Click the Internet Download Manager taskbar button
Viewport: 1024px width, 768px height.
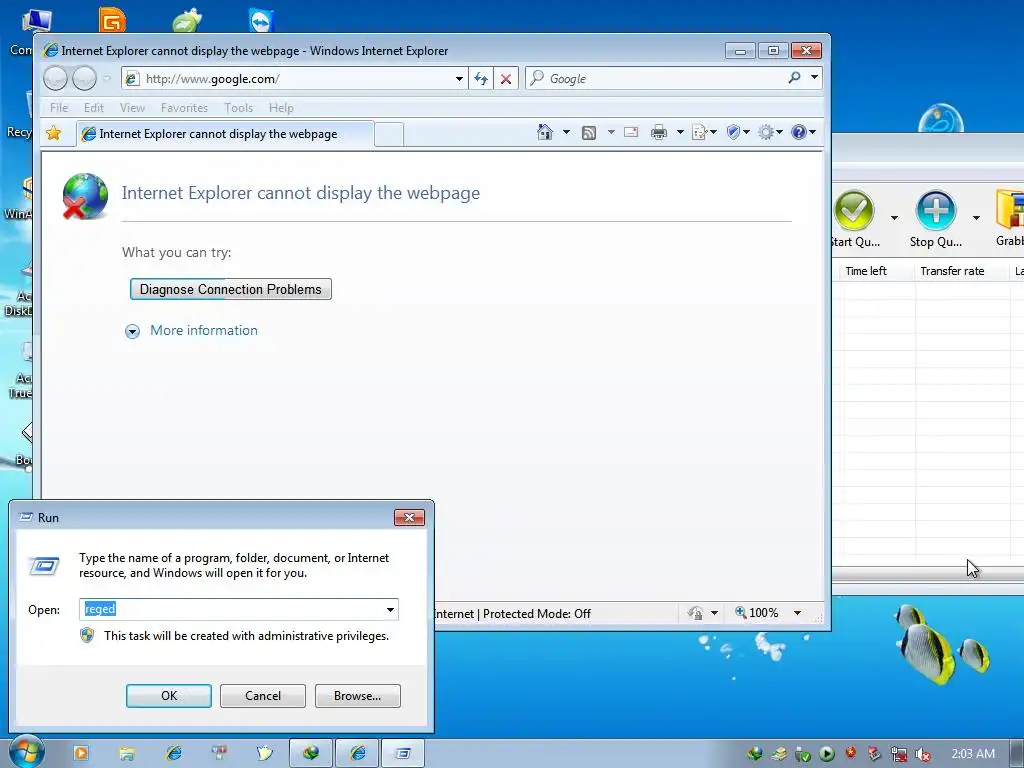coord(311,754)
